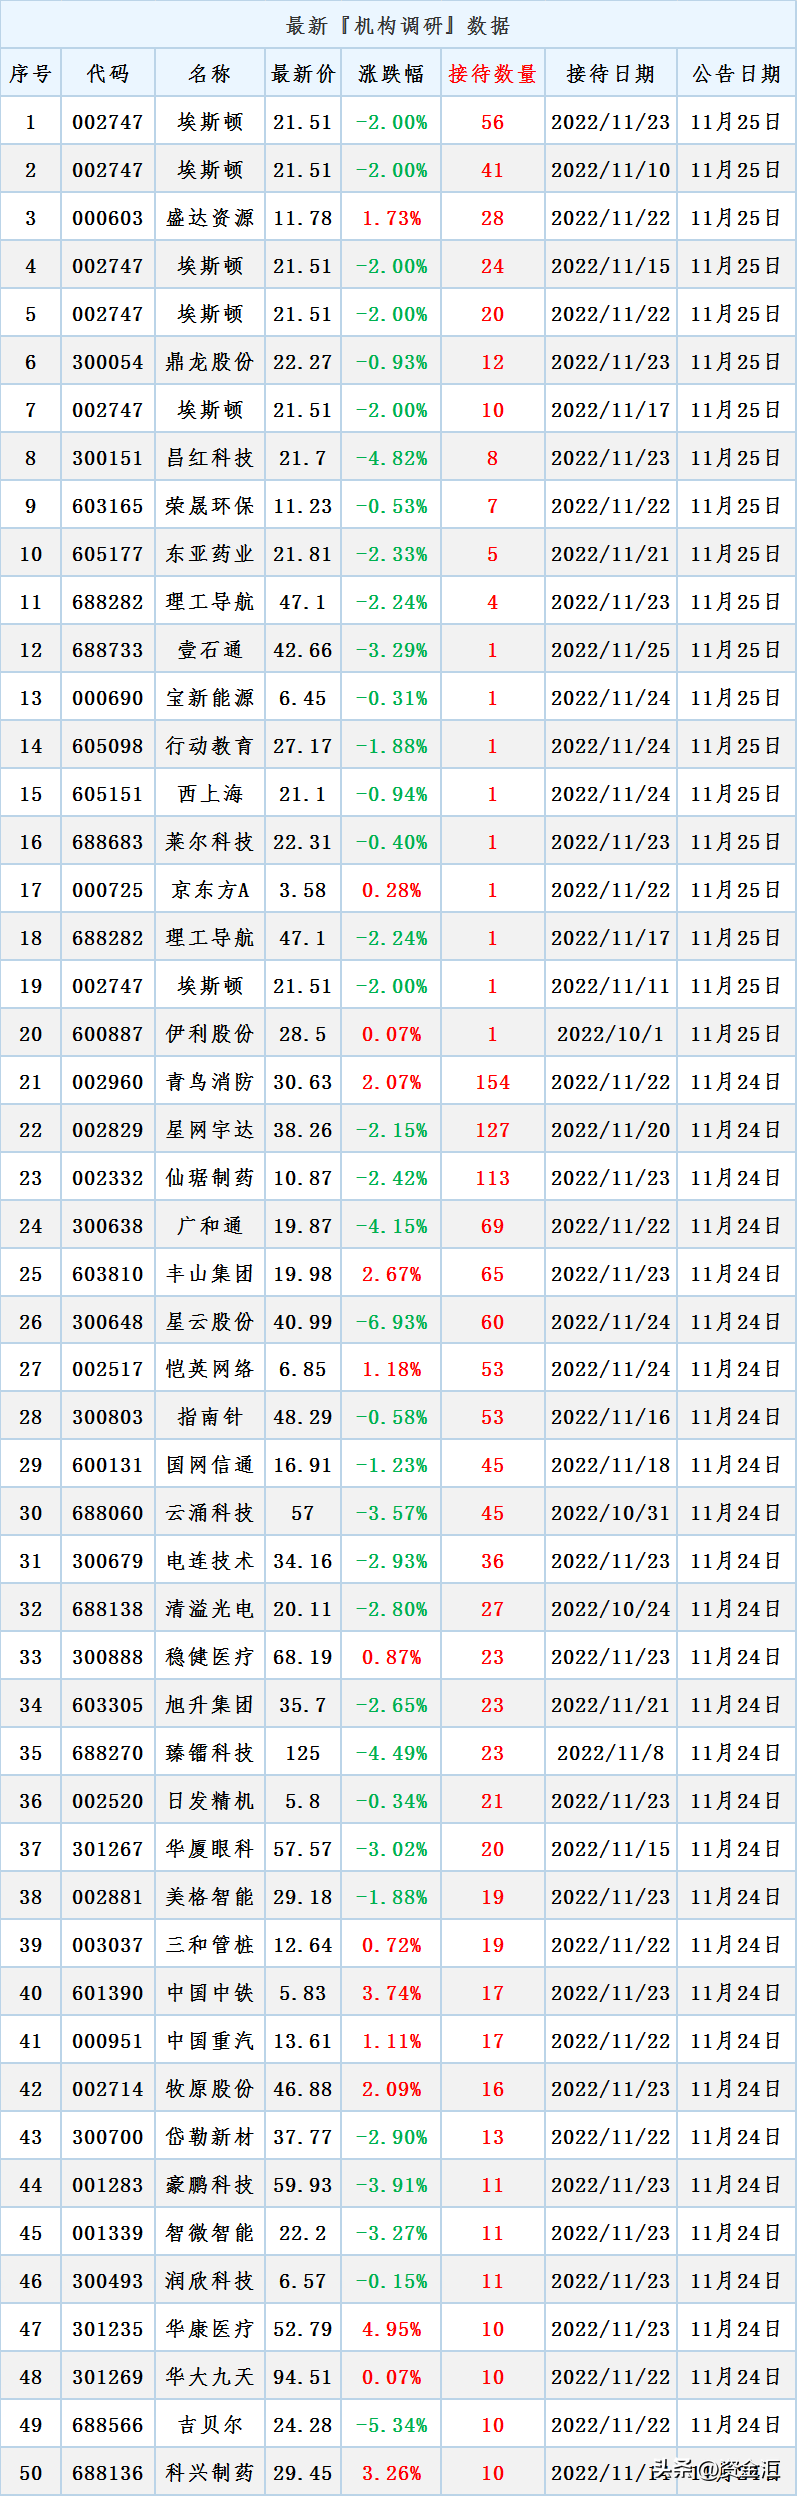Click stock code 000603

(x=108, y=218)
